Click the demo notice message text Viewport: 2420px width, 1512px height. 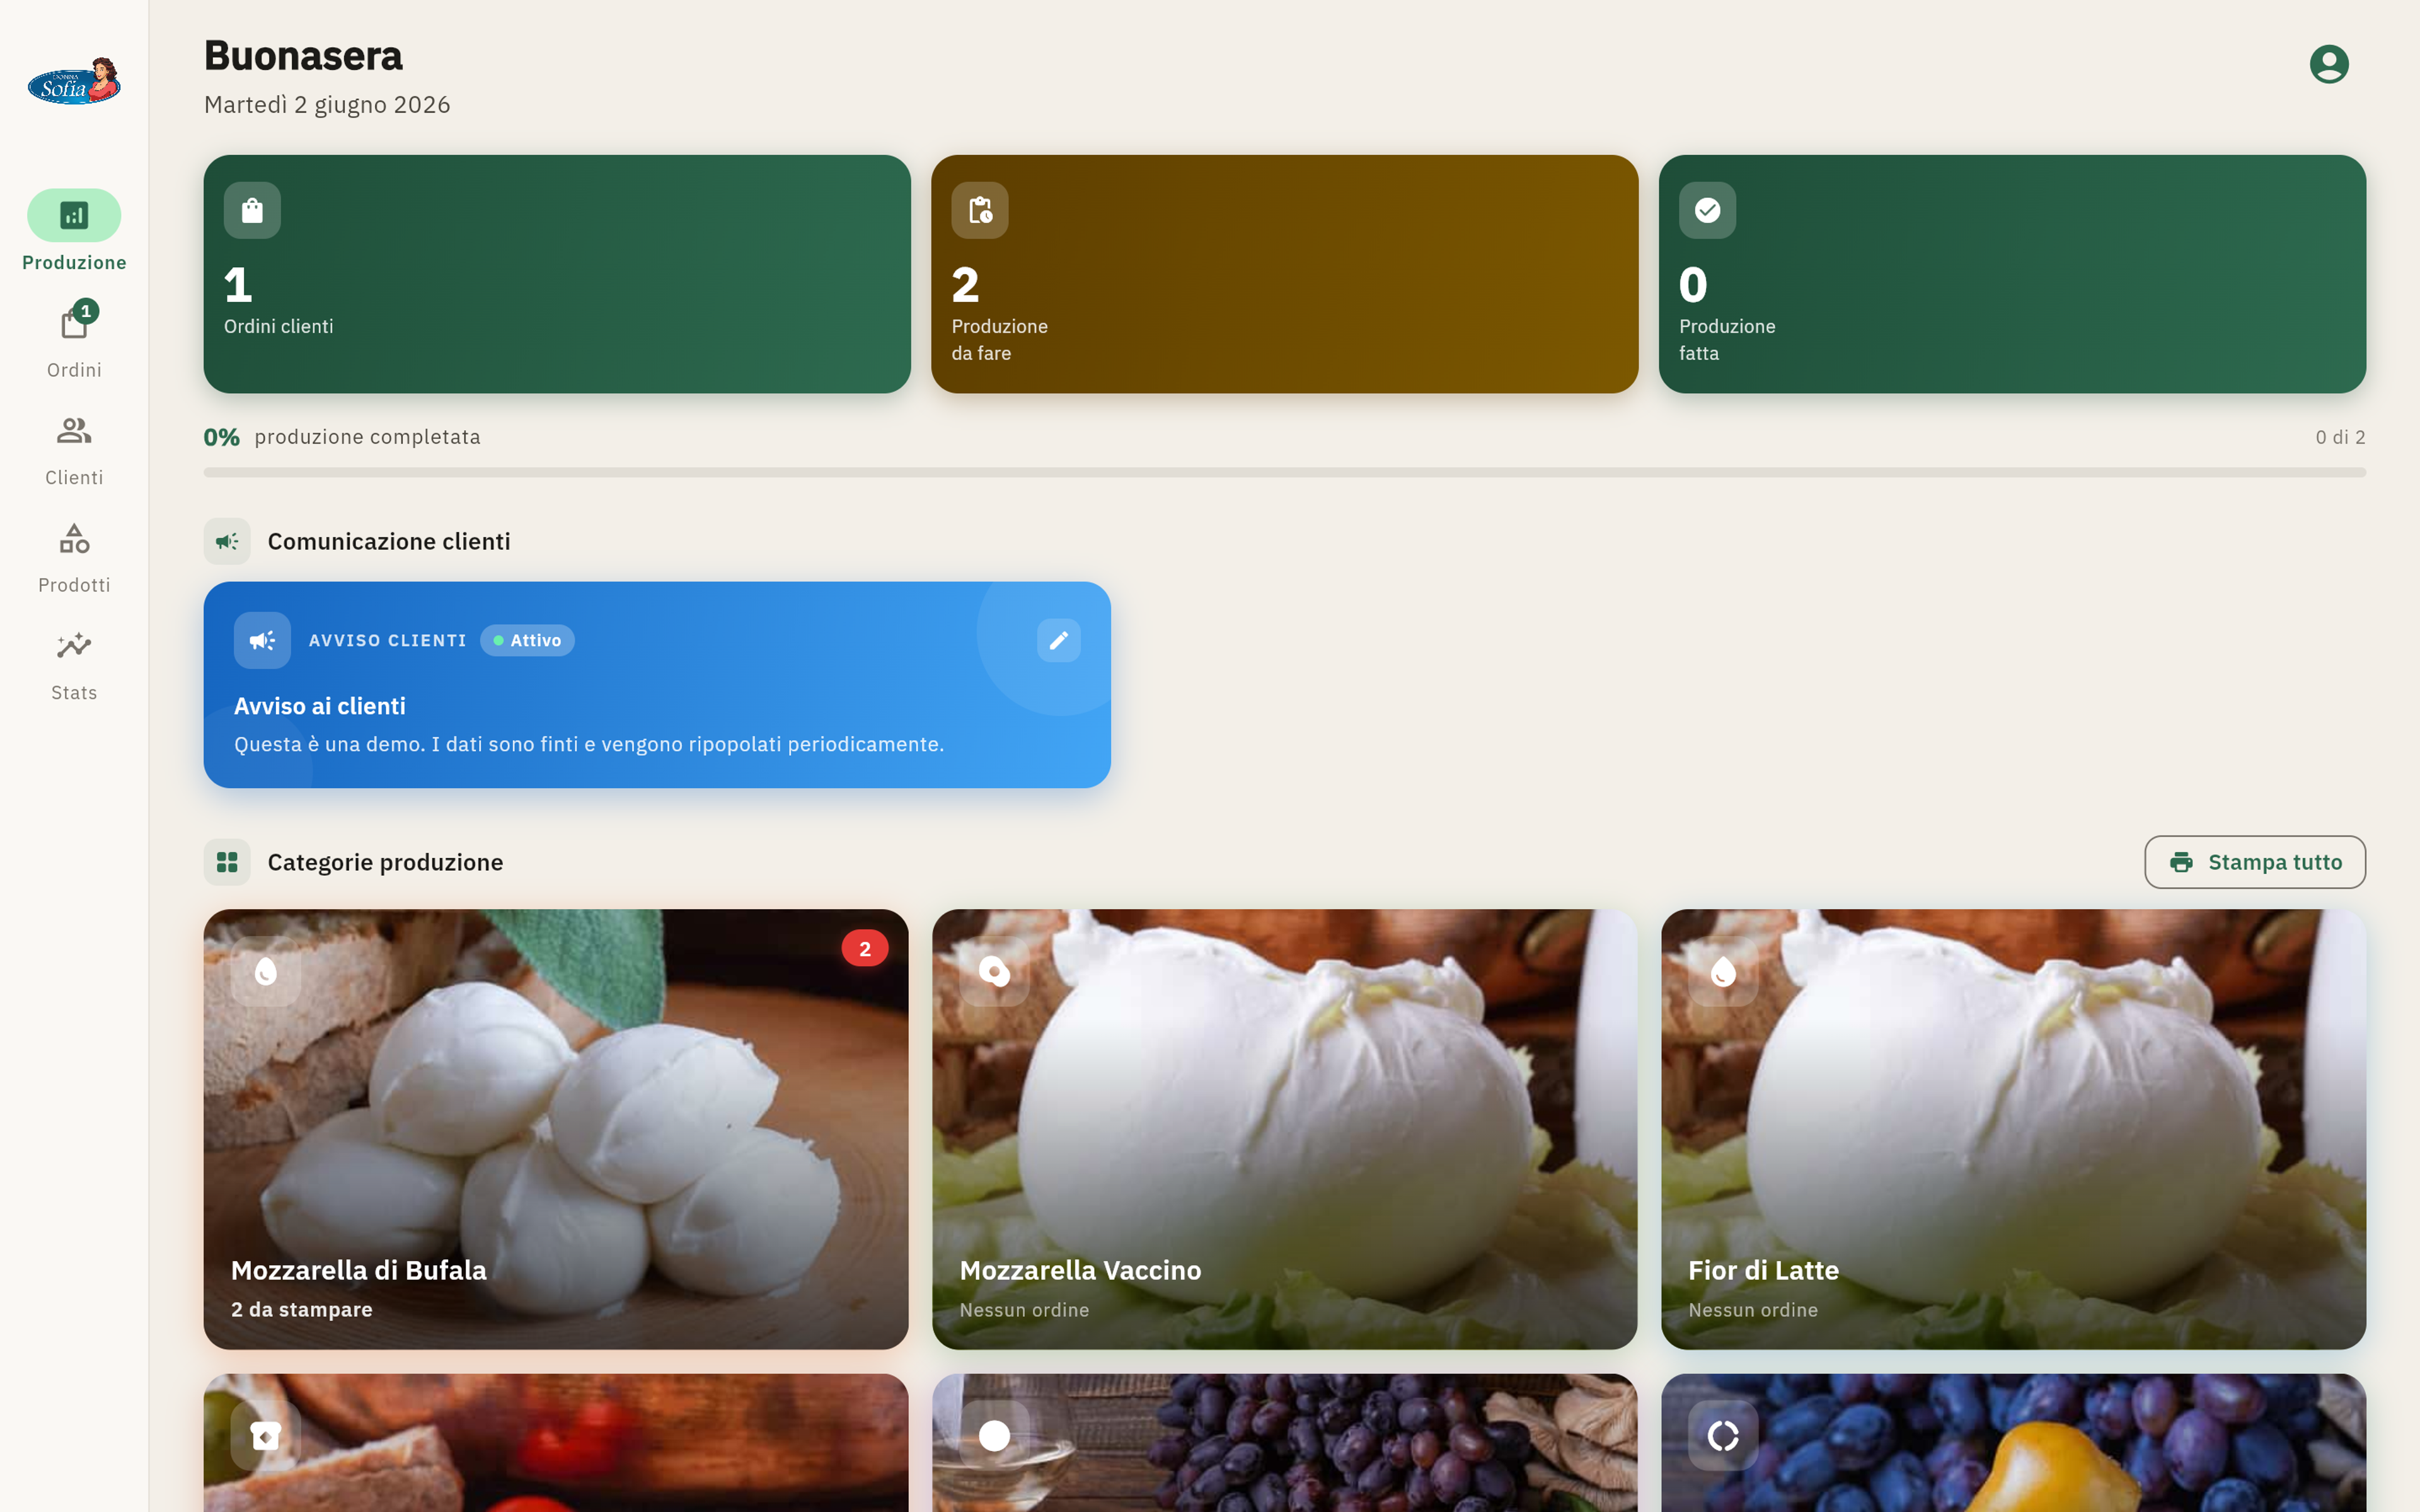click(x=589, y=744)
